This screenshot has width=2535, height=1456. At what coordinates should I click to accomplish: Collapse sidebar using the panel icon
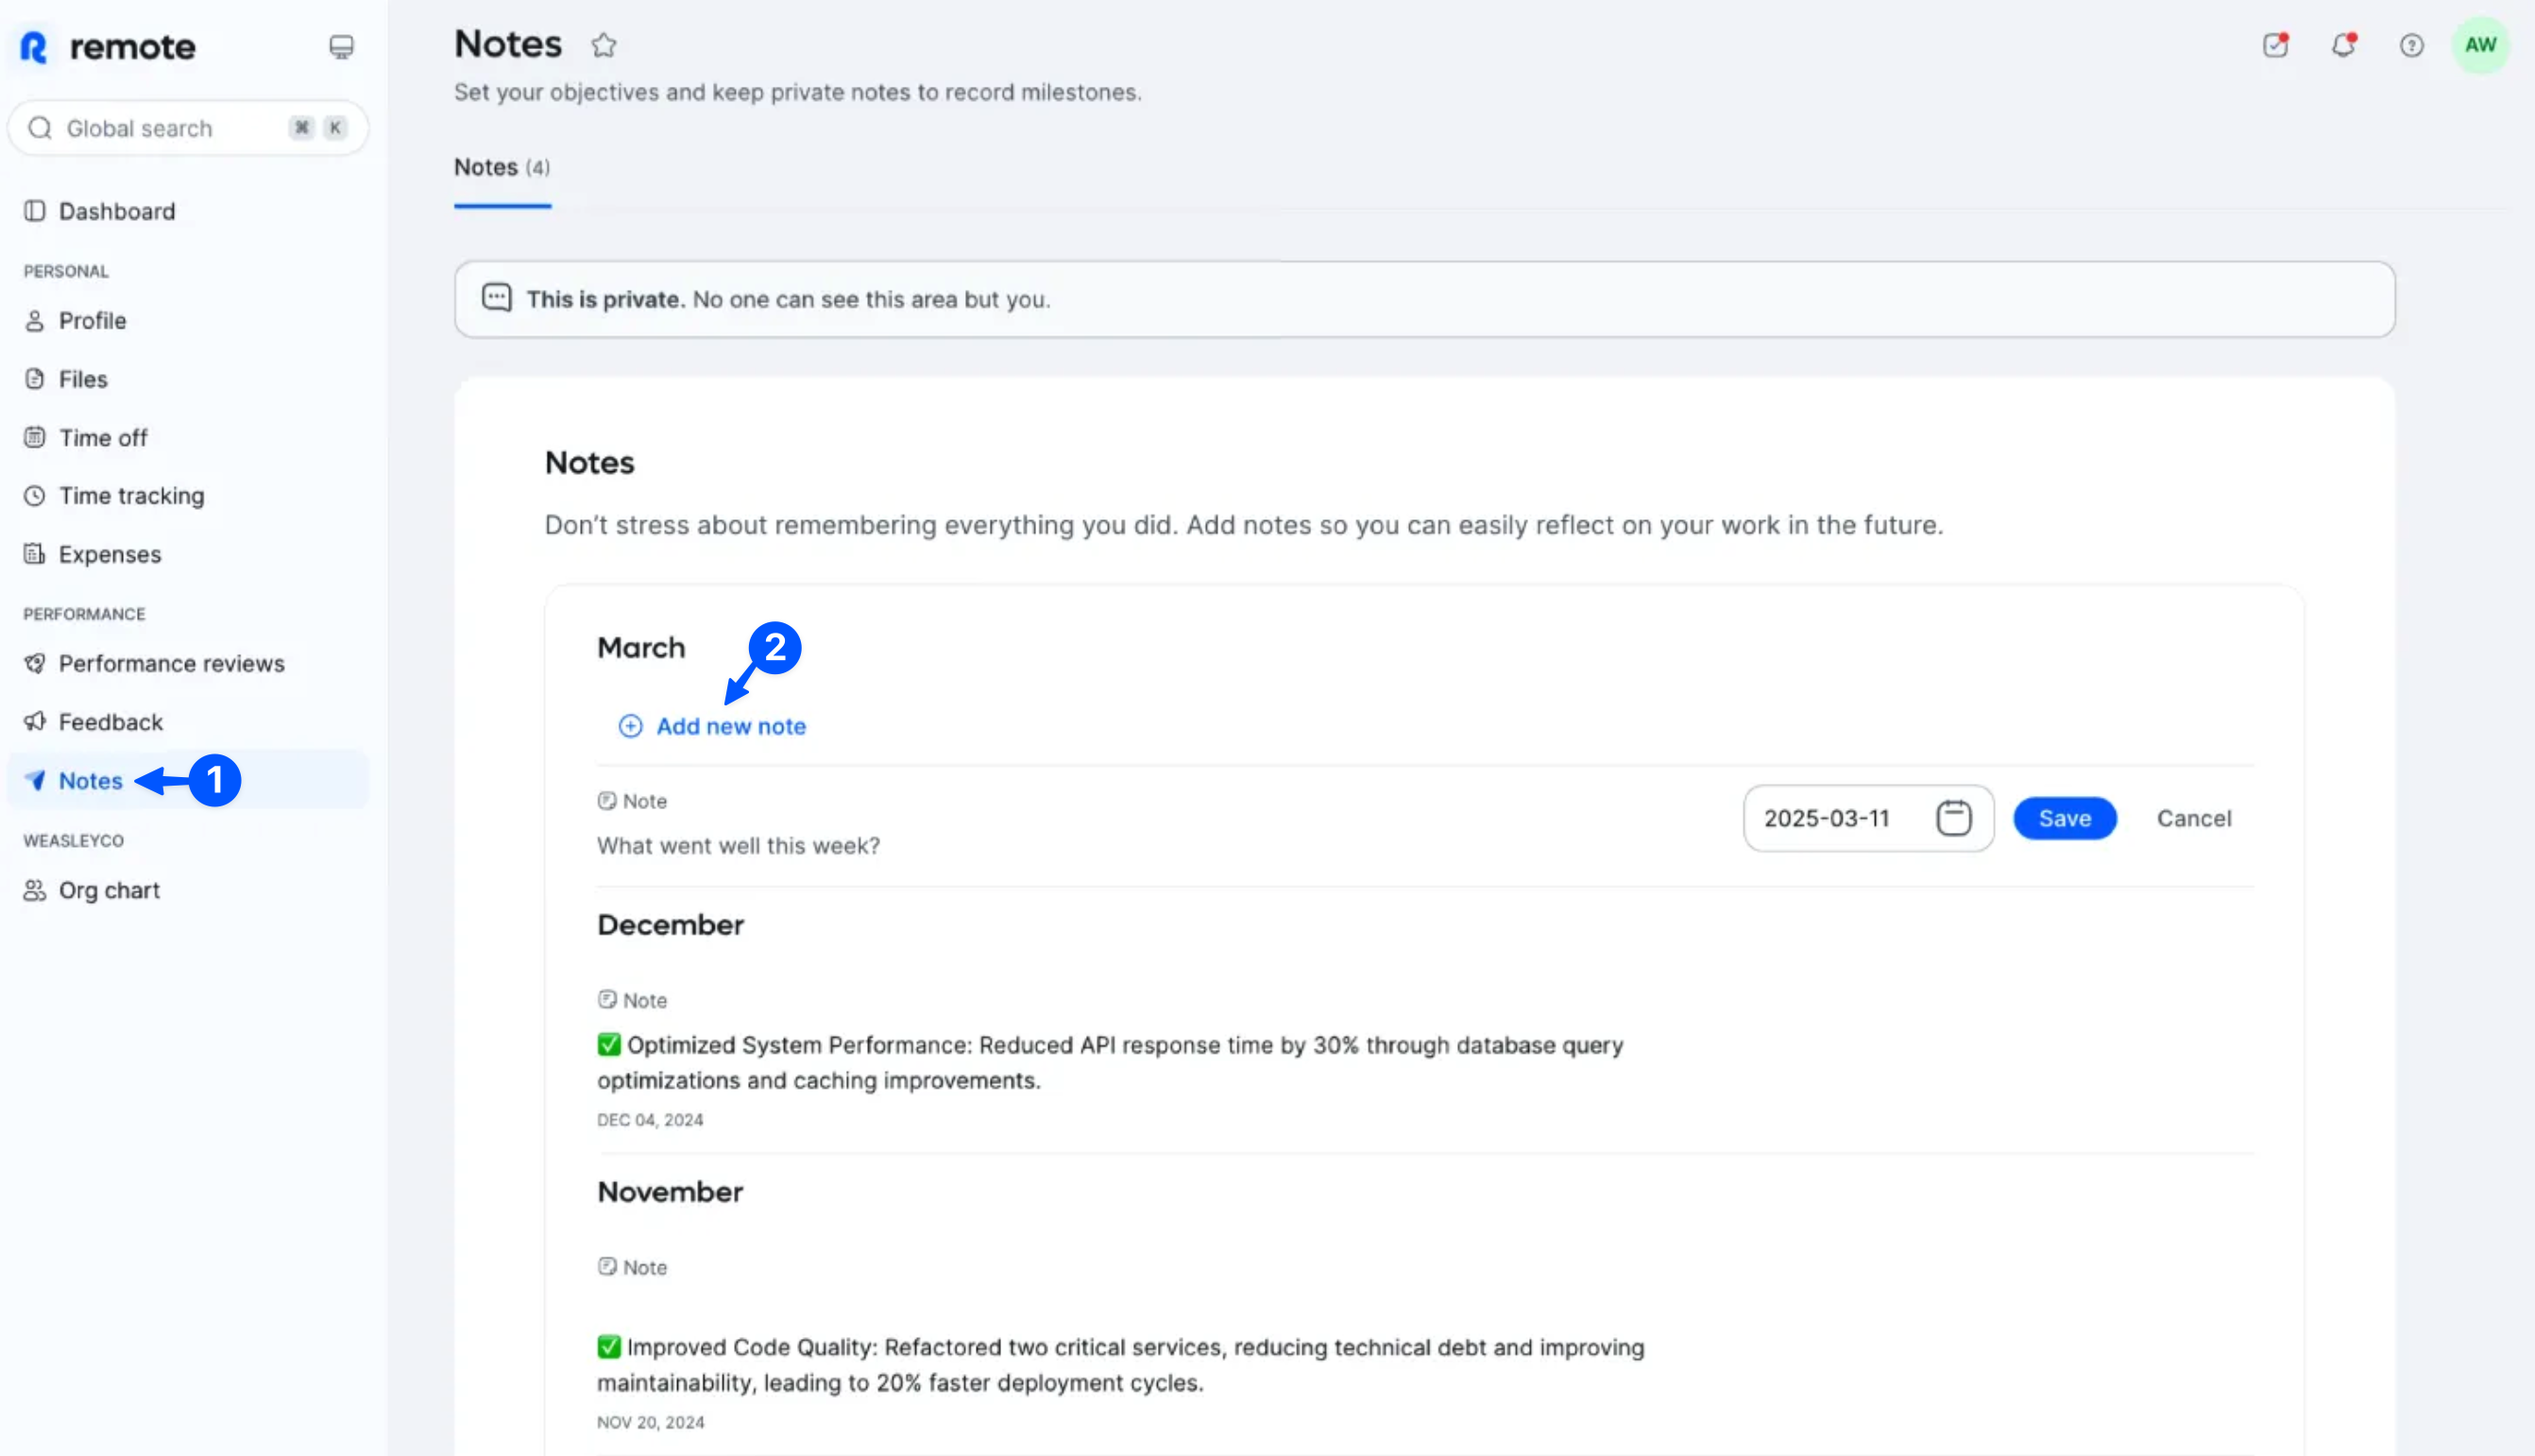[x=341, y=47]
